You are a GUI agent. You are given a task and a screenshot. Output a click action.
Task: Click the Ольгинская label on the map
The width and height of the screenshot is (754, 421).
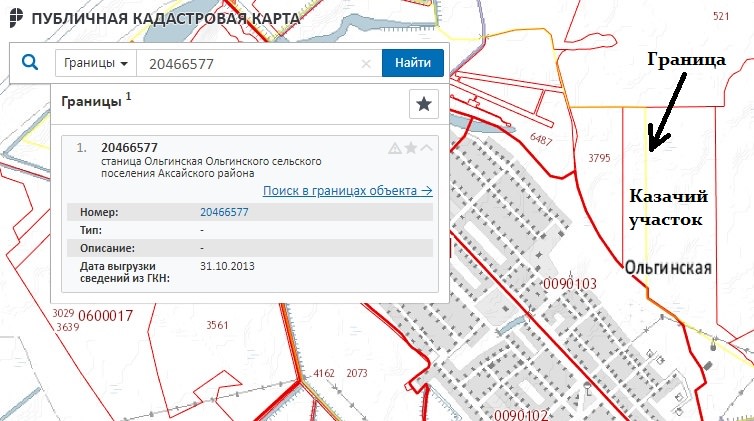[668, 268]
